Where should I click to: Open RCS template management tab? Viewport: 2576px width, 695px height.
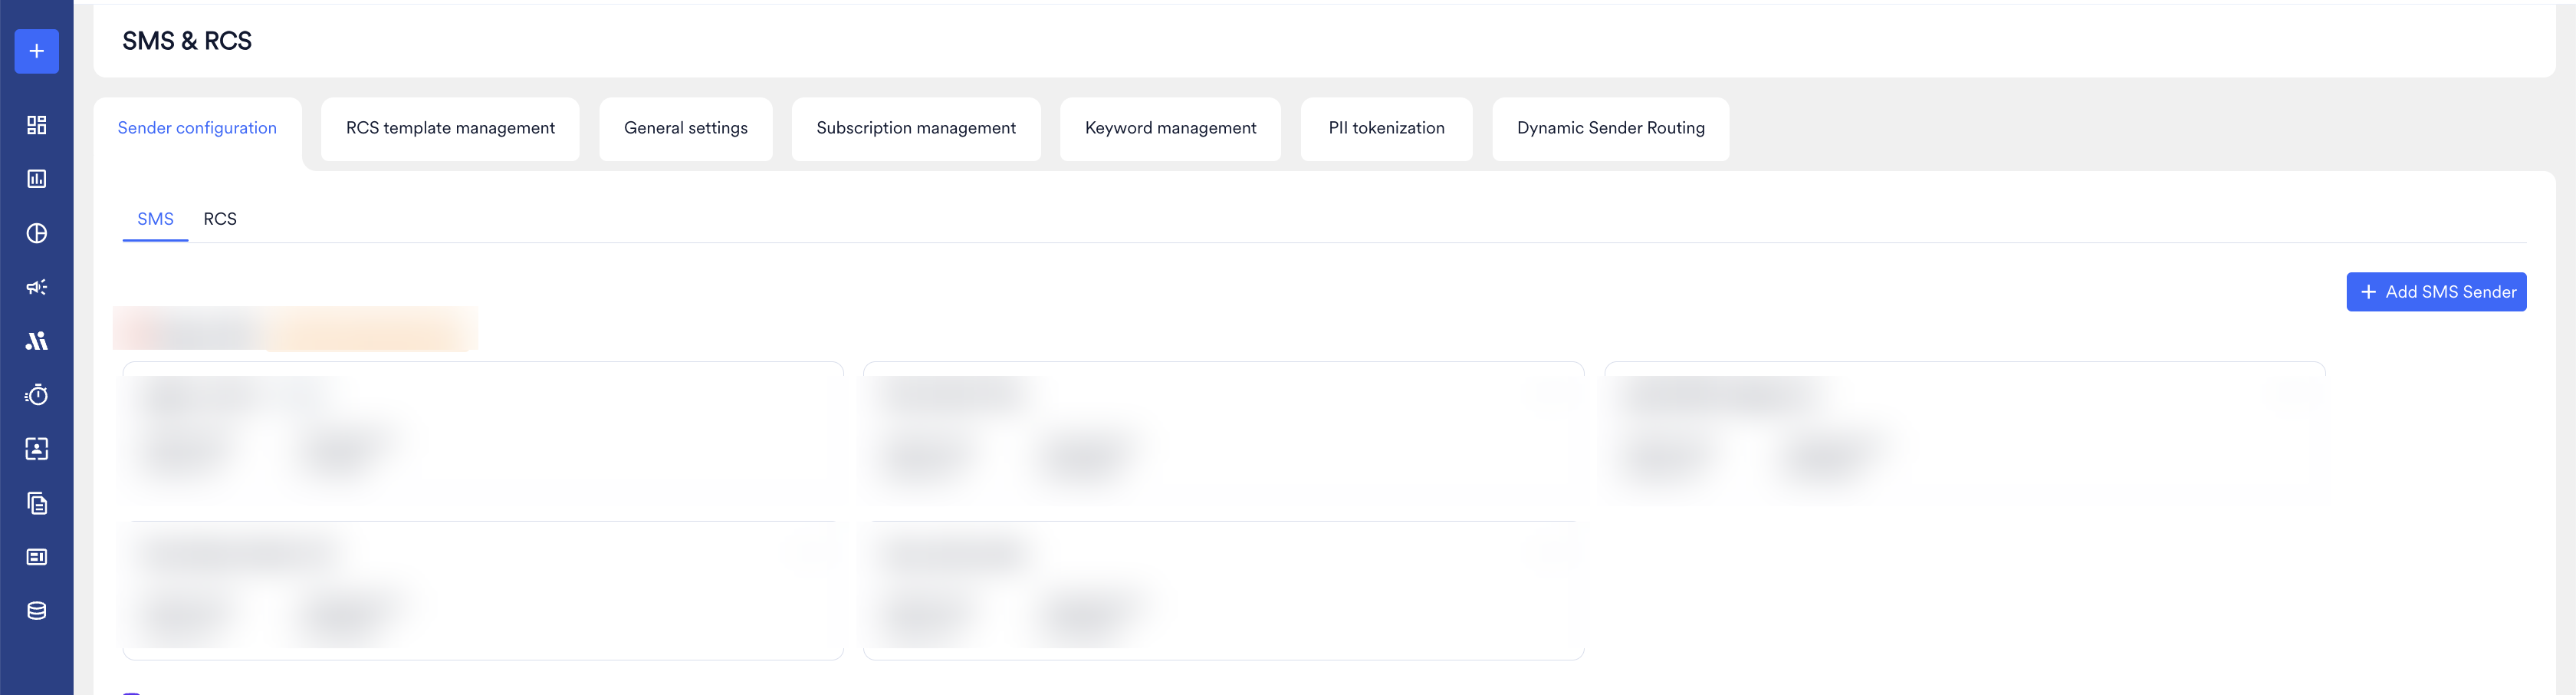coord(450,128)
